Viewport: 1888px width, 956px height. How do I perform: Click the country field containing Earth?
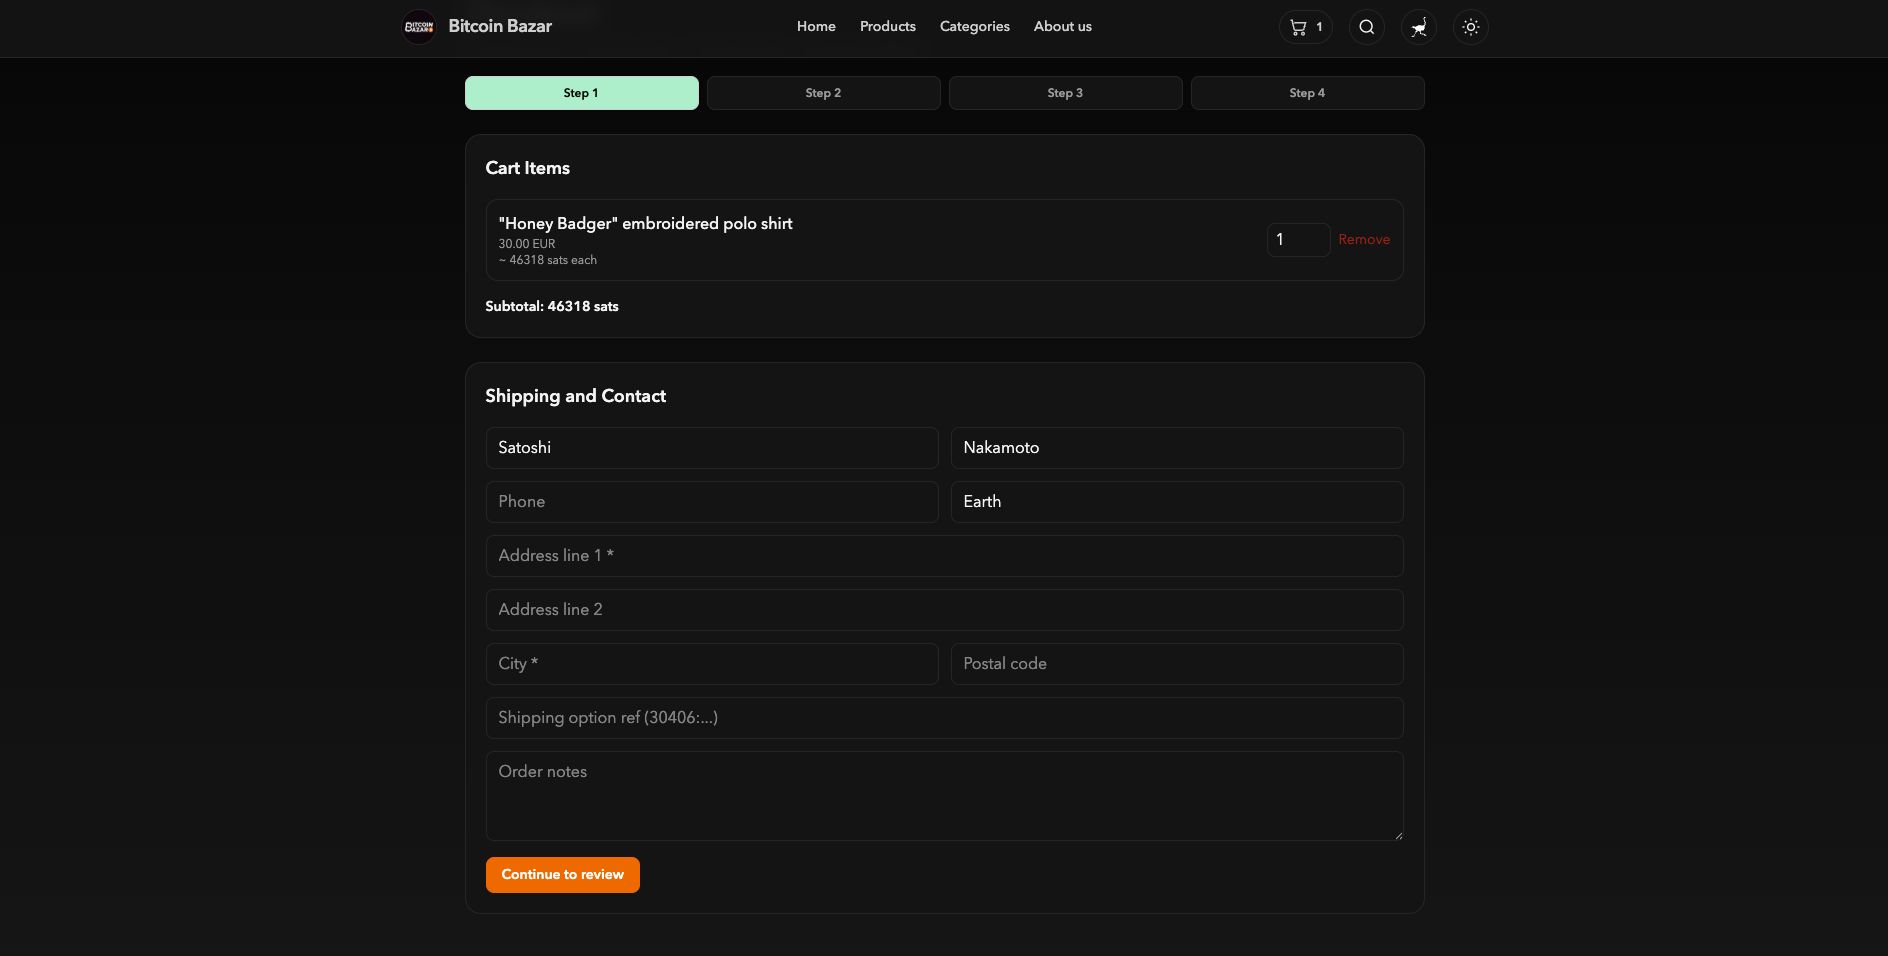pyautogui.click(x=1177, y=502)
